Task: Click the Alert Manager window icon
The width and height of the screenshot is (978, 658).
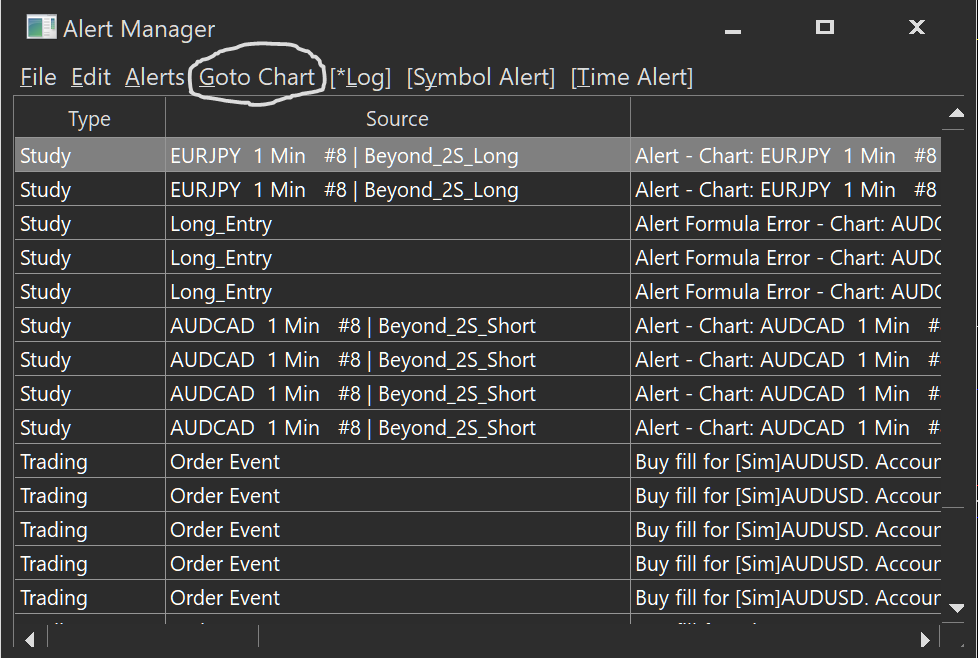Action: tap(41, 28)
